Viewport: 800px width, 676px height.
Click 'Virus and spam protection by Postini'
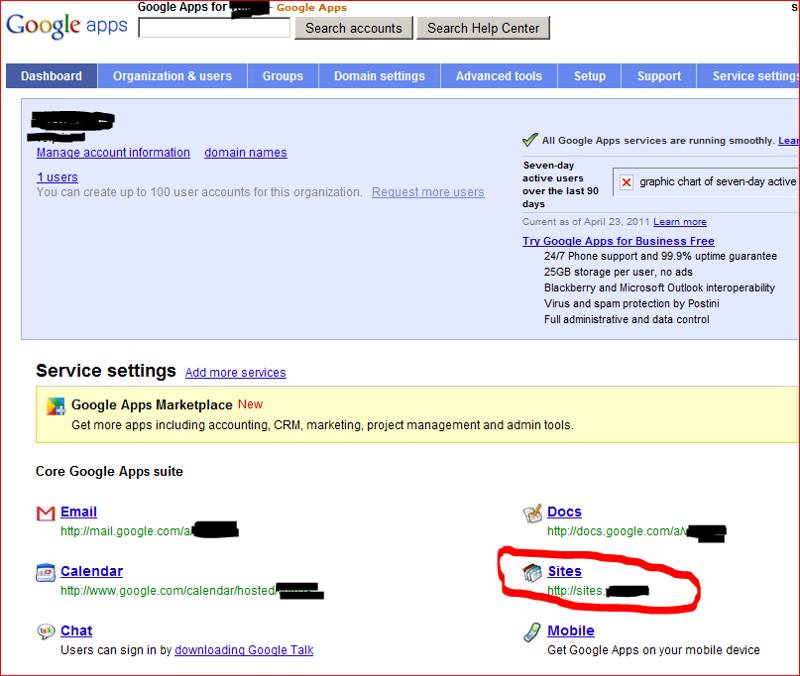(632, 304)
